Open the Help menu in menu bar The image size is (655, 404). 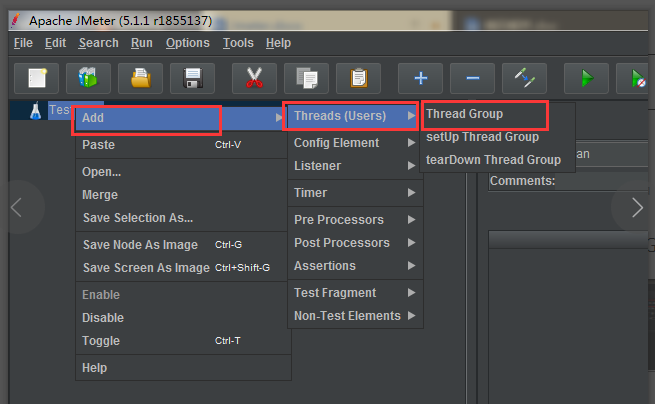tap(278, 43)
